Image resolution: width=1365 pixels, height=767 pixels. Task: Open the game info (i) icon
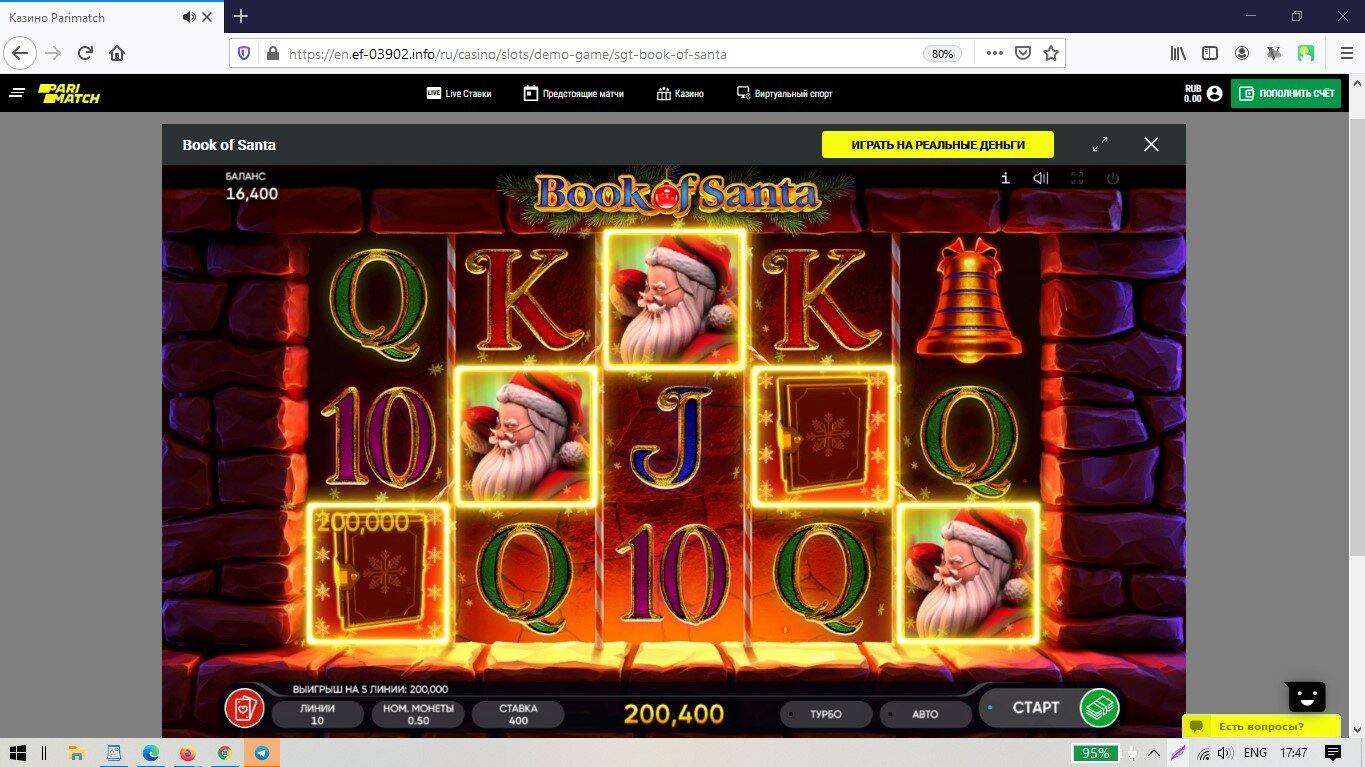[x=1005, y=178]
